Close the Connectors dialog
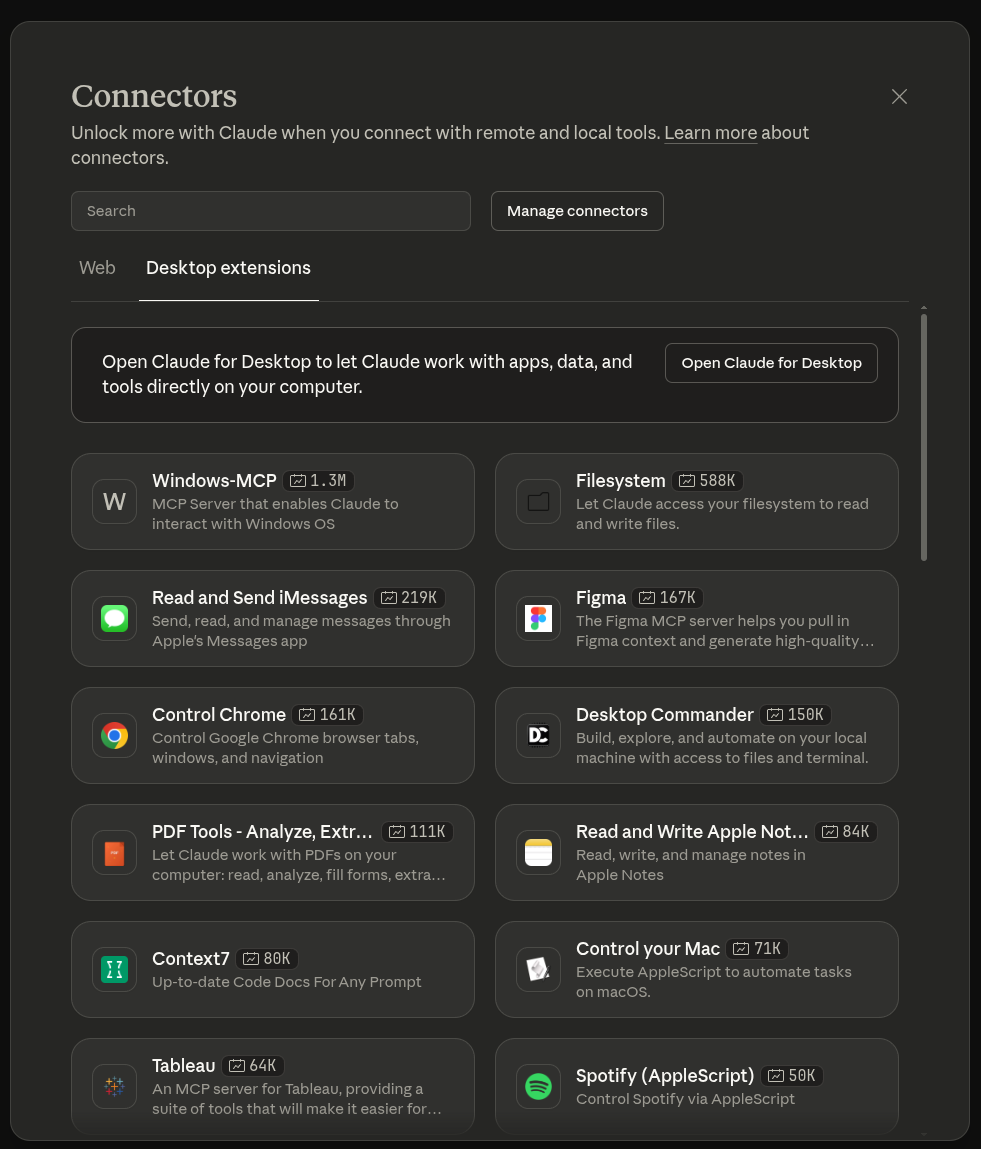 pyautogui.click(x=899, y=96)
